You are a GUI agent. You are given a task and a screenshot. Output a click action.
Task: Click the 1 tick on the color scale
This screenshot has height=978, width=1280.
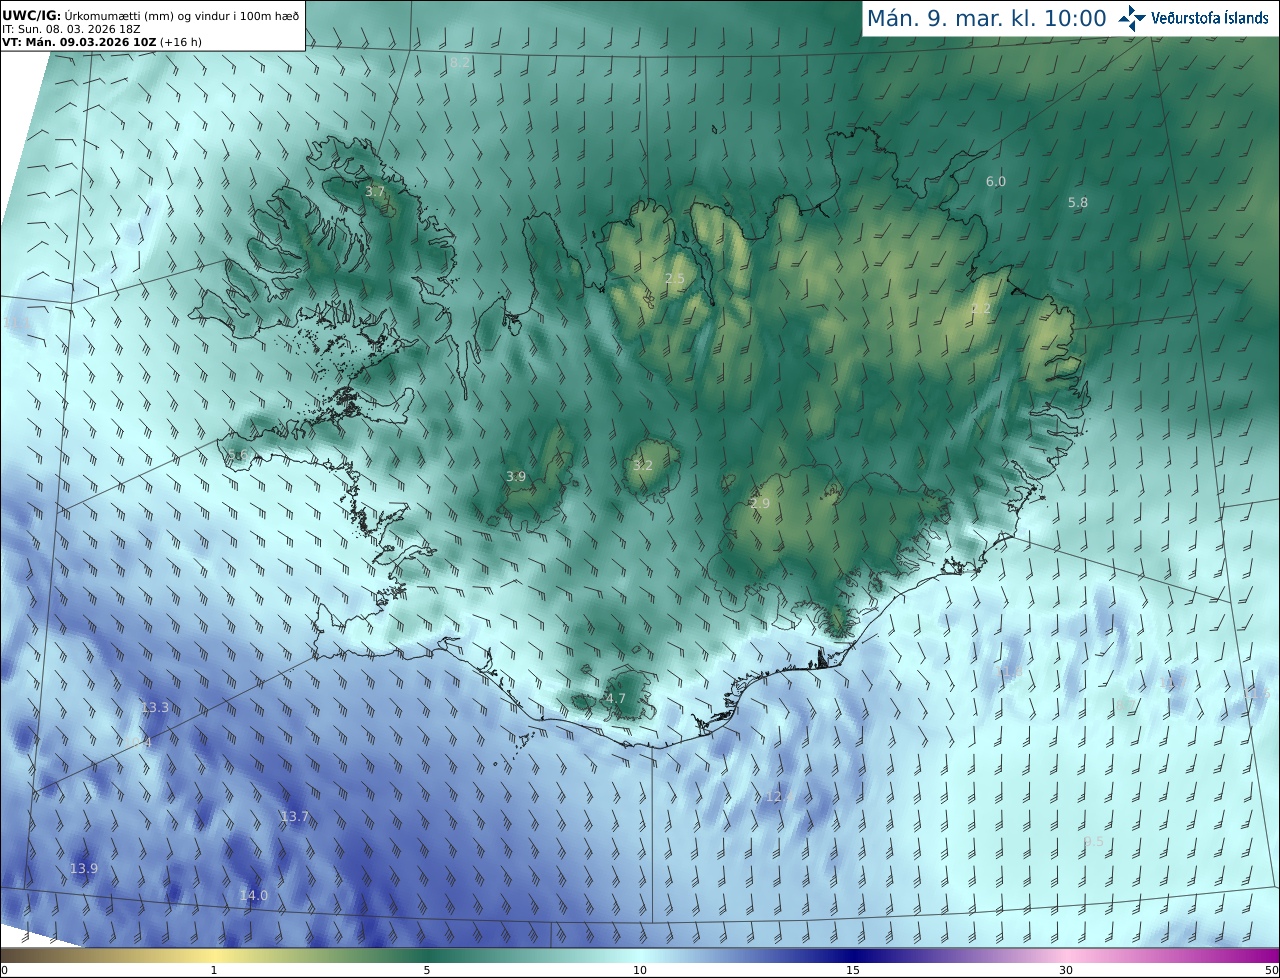(x=214, y=970)
